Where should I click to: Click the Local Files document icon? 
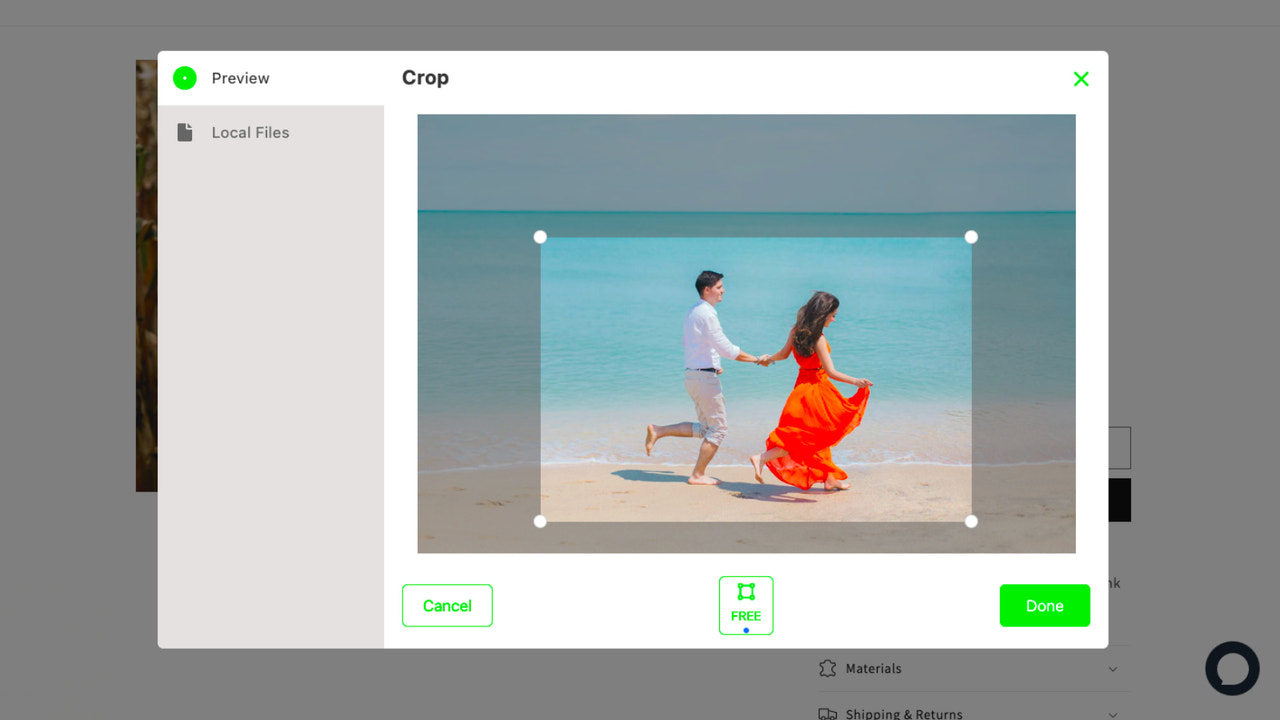(185, 131)
